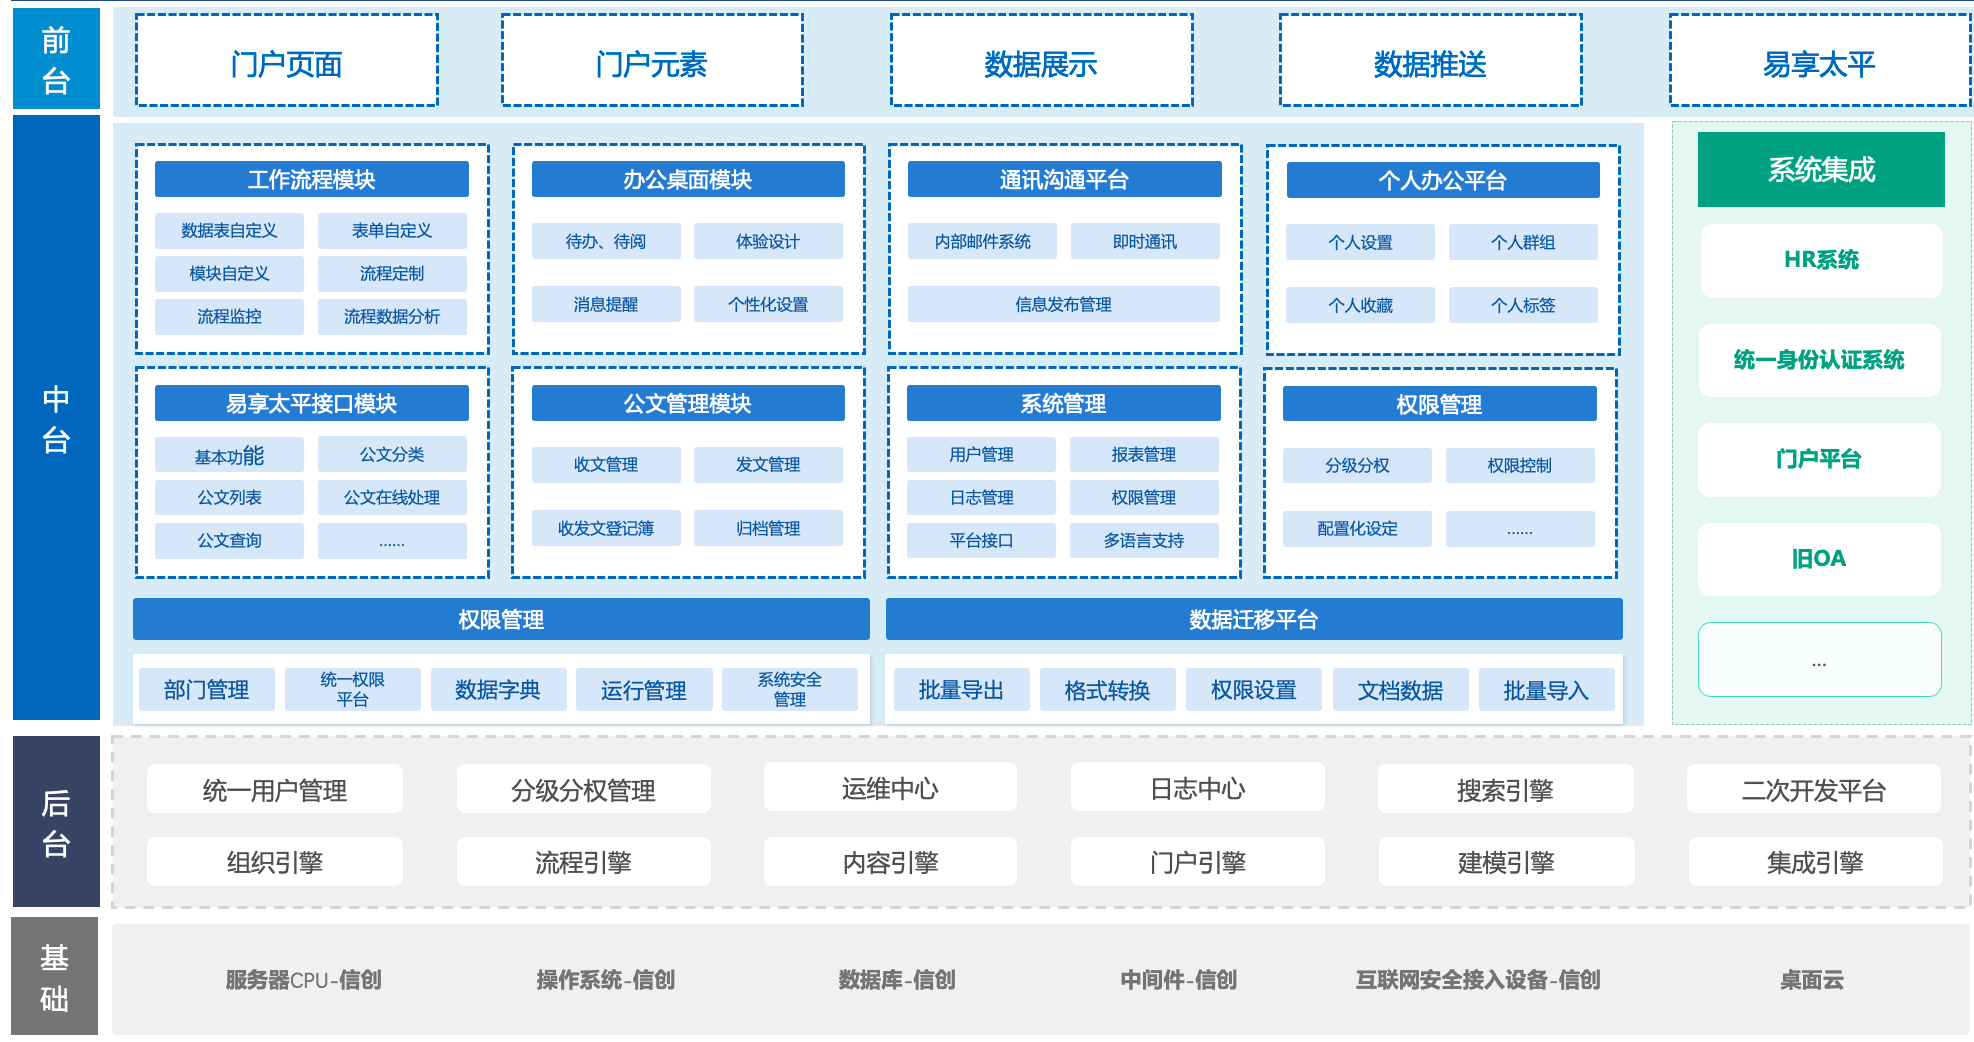The height and width of the screenshot is (1042, 1974).
Task: Select the 二次开发平台 box
Action: pyautogui.click(x=1814, y=790)
